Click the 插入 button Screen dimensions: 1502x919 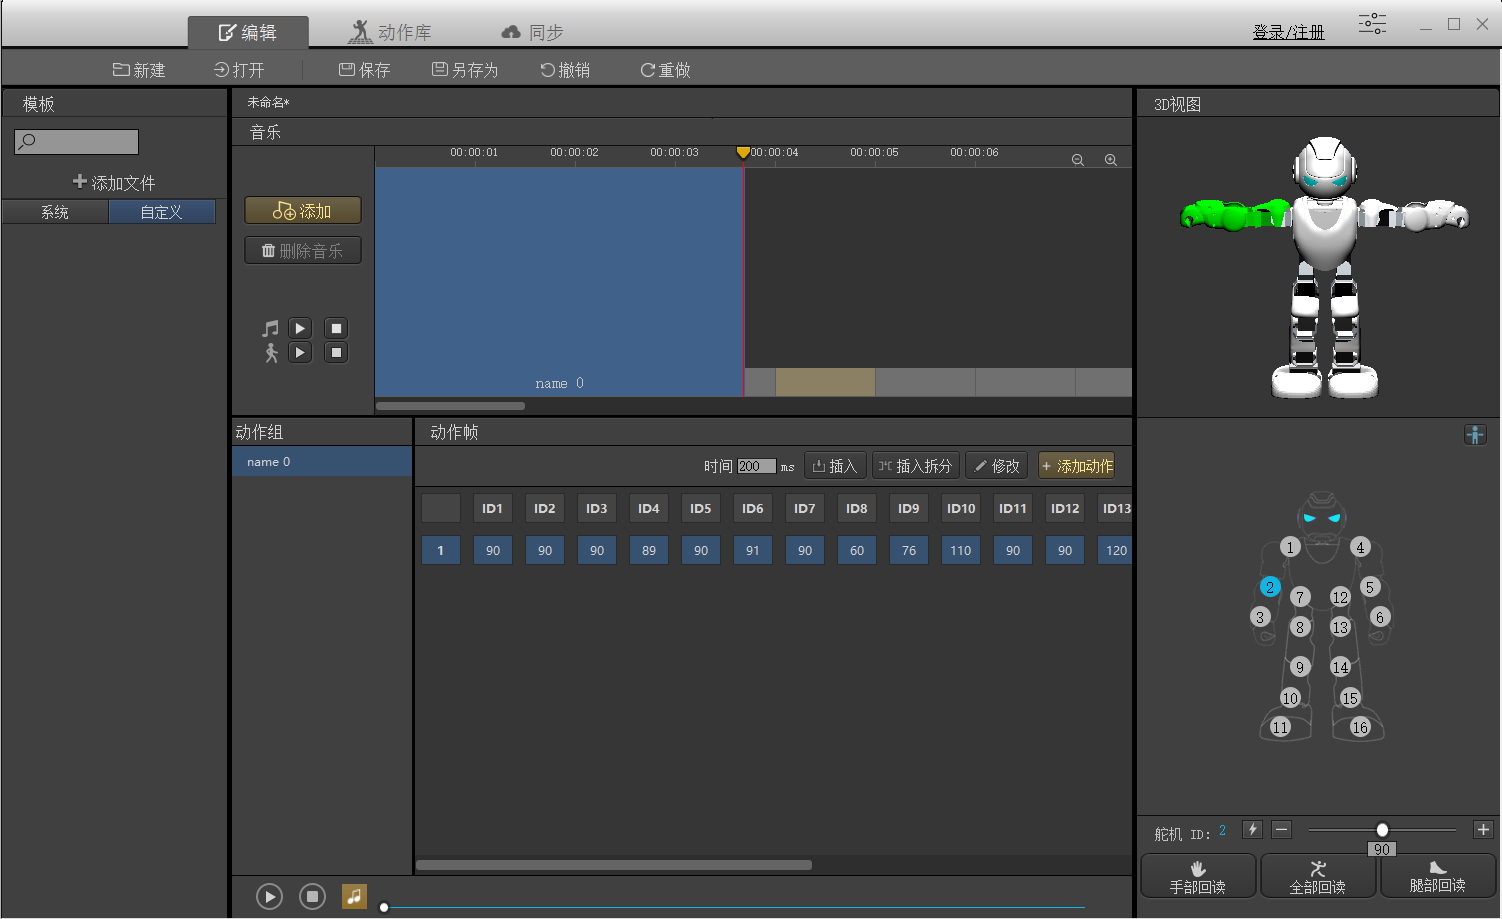pyautogui.click(x=835, y=466)
